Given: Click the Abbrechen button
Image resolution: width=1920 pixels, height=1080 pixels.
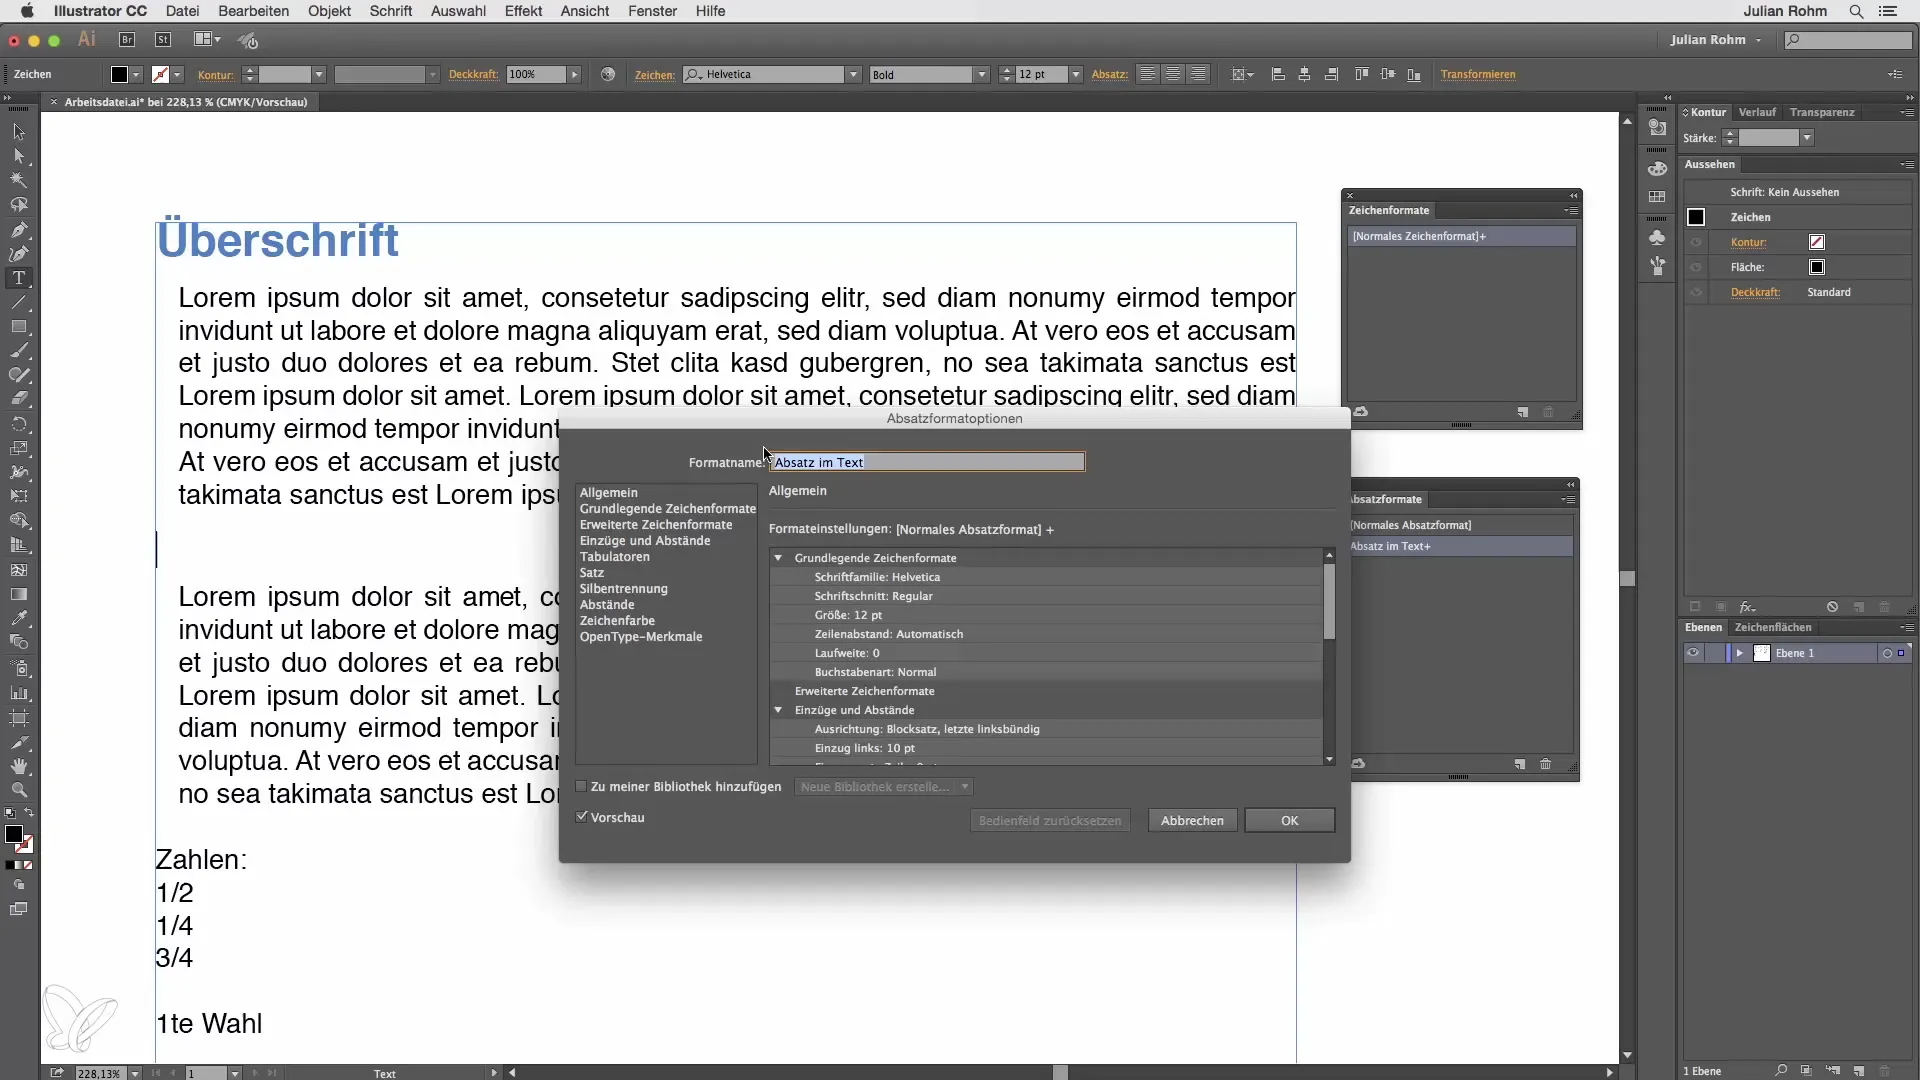Looking at the screenshot, I should tap(1192, 820).
